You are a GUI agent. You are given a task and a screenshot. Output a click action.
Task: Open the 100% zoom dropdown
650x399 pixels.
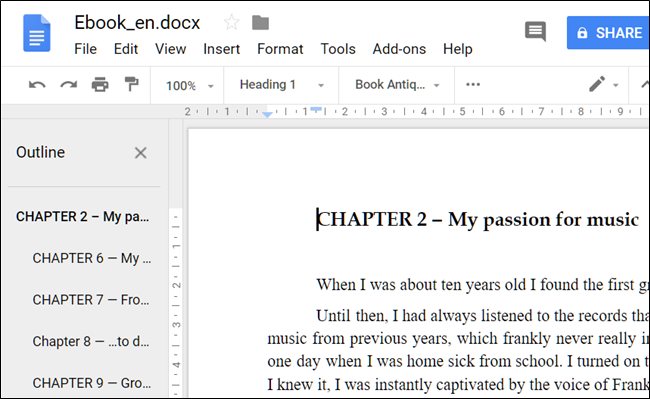tap(189, 86)
